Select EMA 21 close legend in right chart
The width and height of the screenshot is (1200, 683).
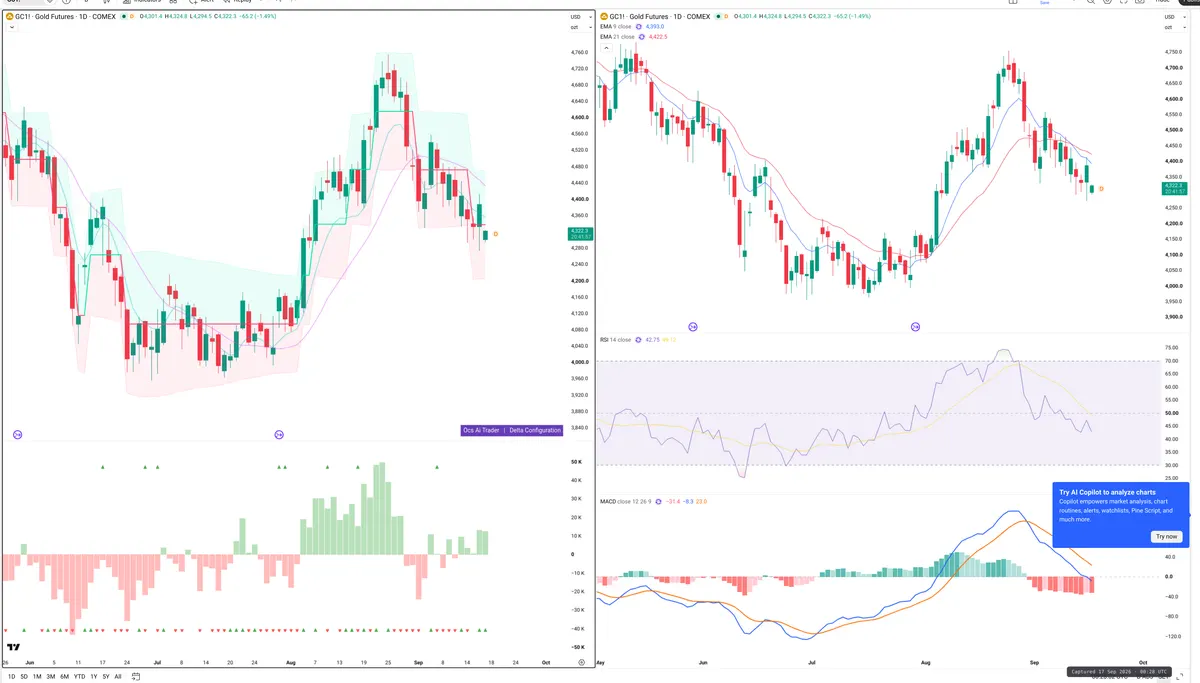click(x=617, y=37)
